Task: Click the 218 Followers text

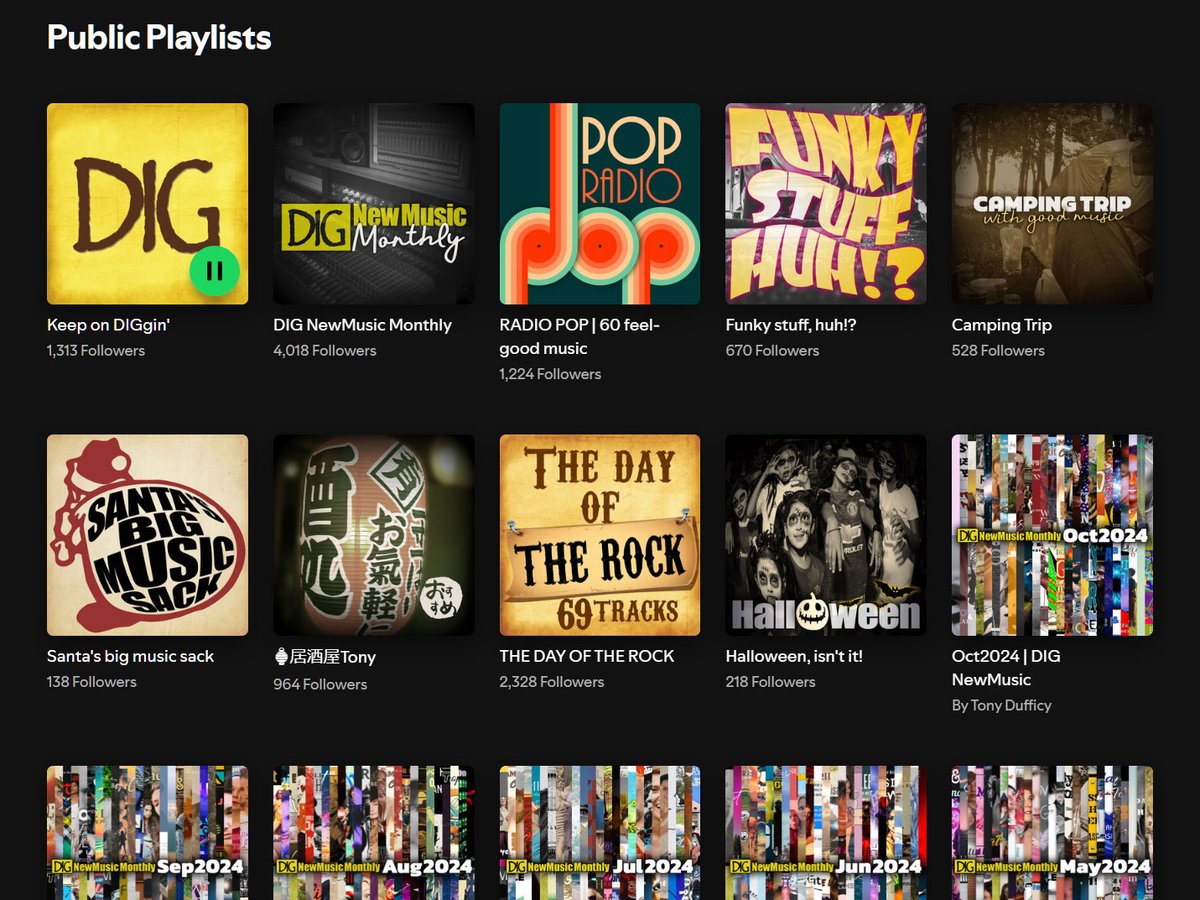Action: click(770, 682)
